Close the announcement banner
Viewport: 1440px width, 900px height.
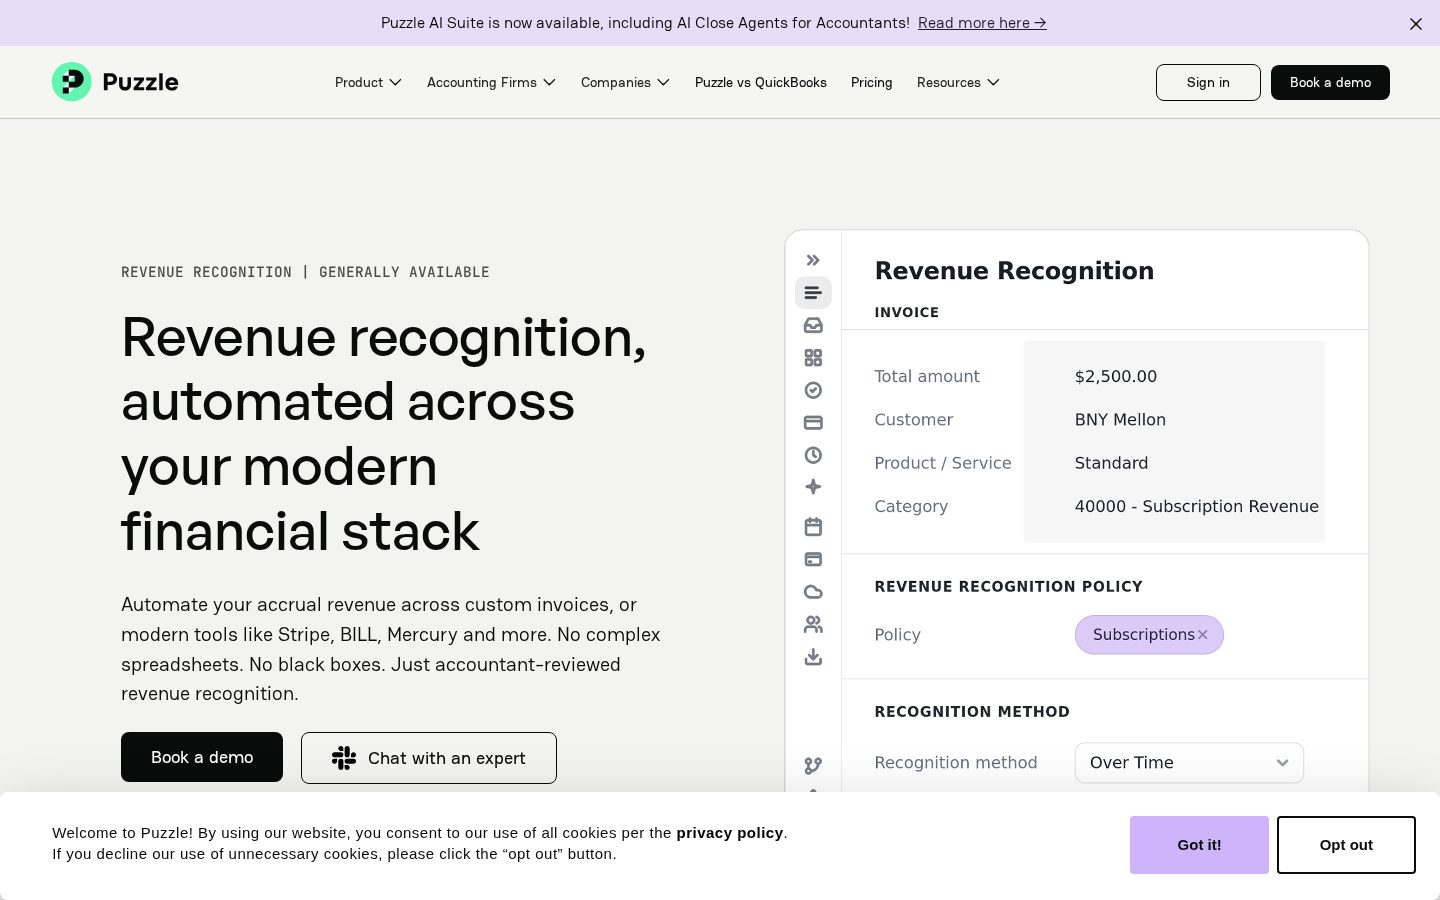pyautogui.click(x=1416, y=24)
